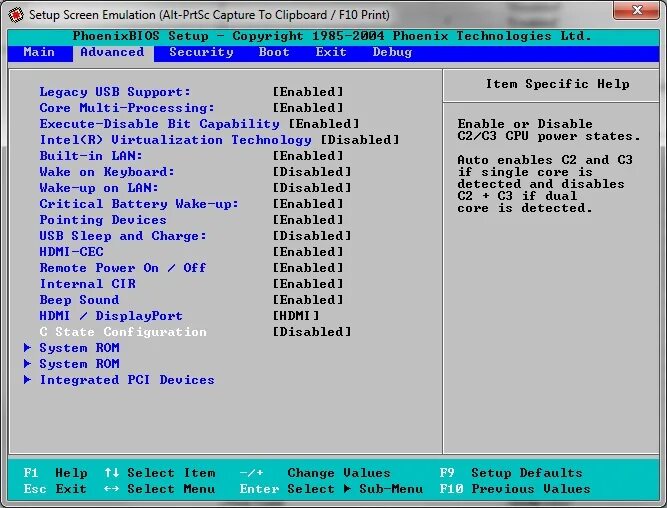Click the red application icon in title bar
This screenshot has height=508, width=667.
point(16,15)
